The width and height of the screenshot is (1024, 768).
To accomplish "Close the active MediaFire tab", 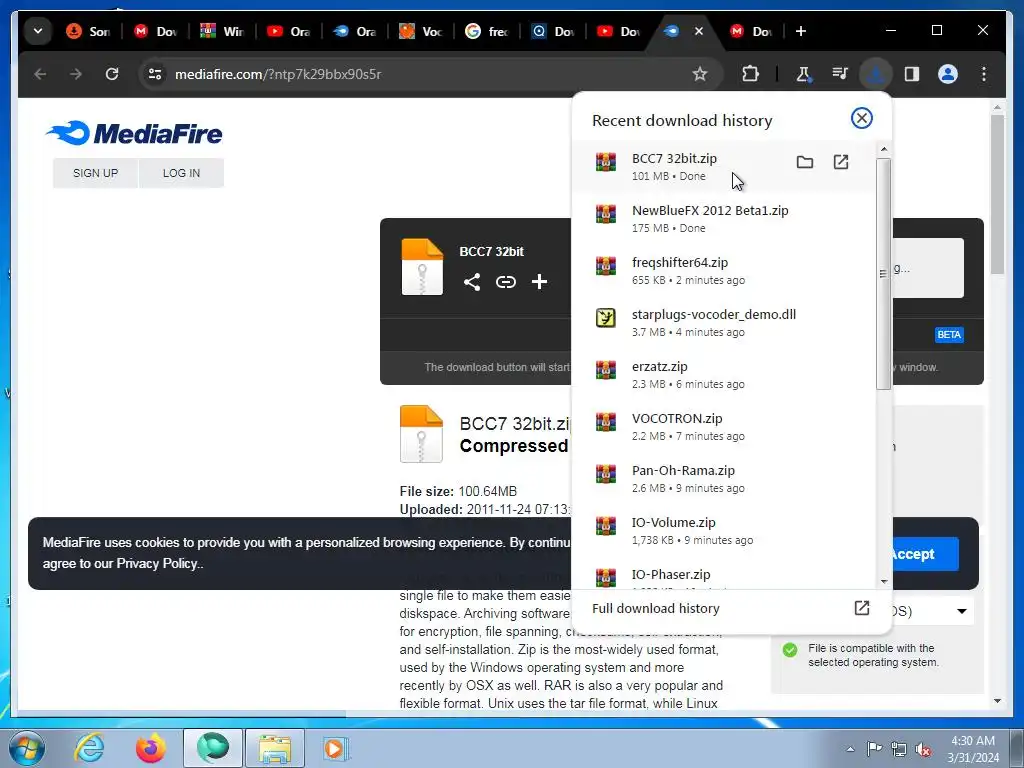I will coord(699,31).
